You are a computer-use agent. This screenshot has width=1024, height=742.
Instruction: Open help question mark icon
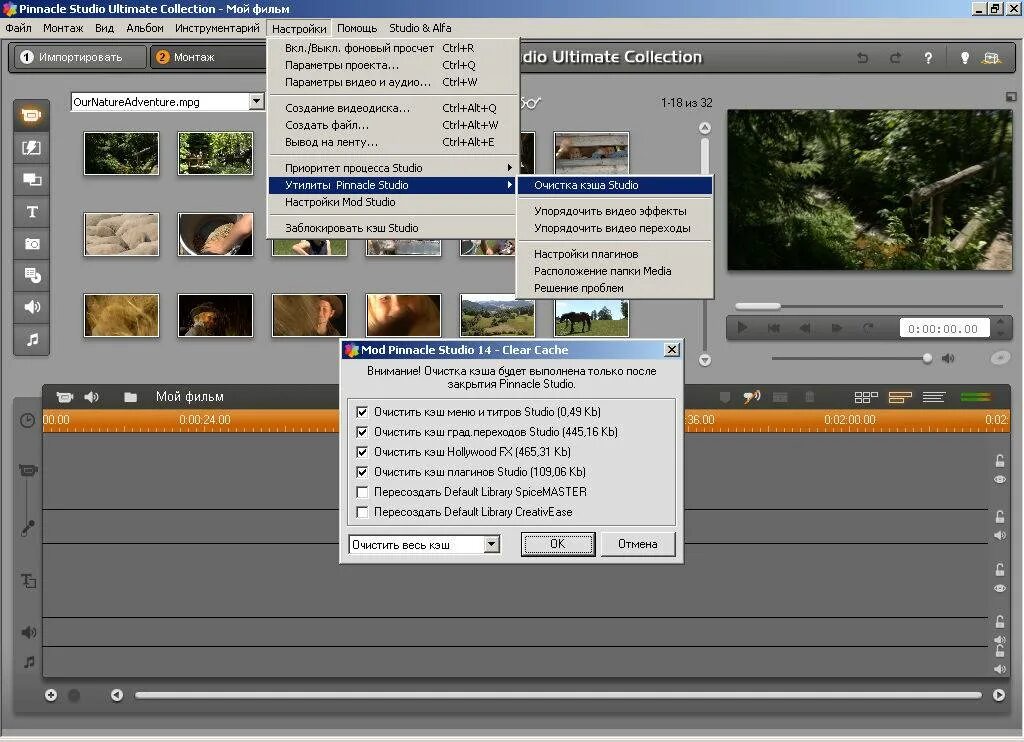(928, 57)
